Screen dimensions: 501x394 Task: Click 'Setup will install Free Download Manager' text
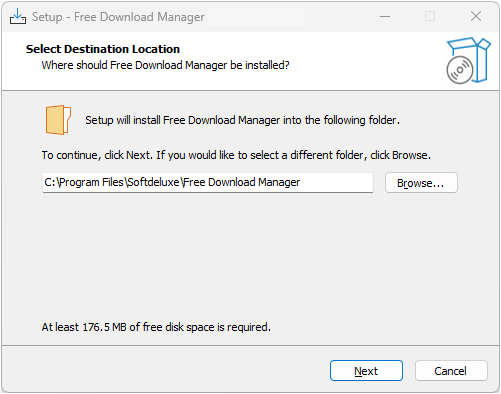click(242, 120)
